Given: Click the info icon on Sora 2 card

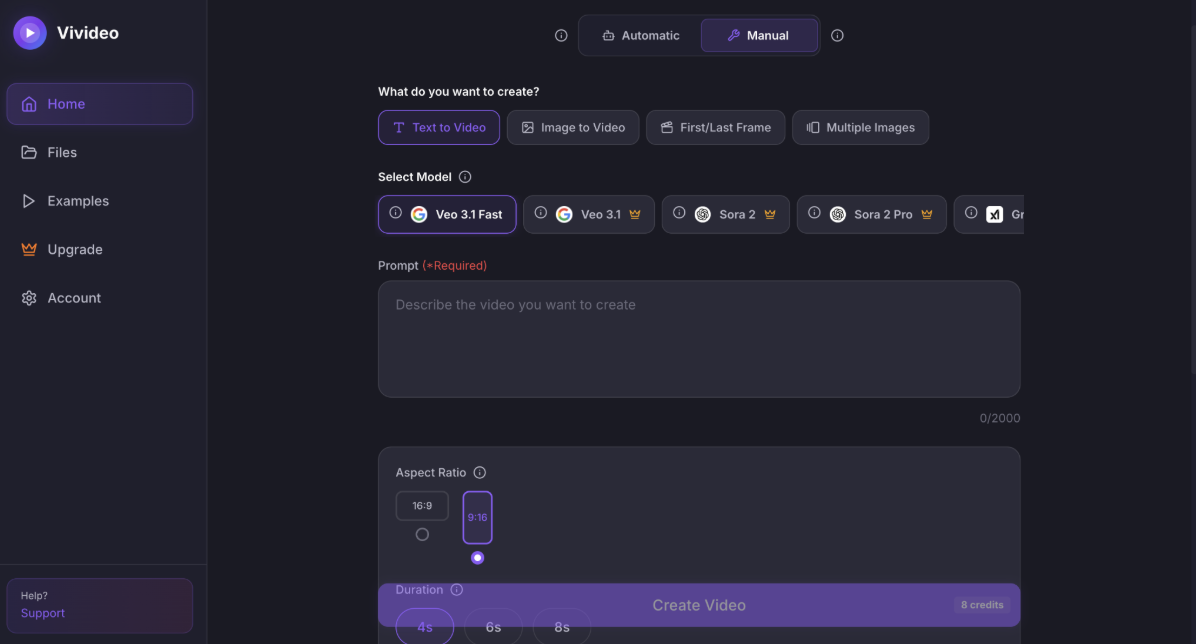Looking at the screenshot, I should (679, 213).
